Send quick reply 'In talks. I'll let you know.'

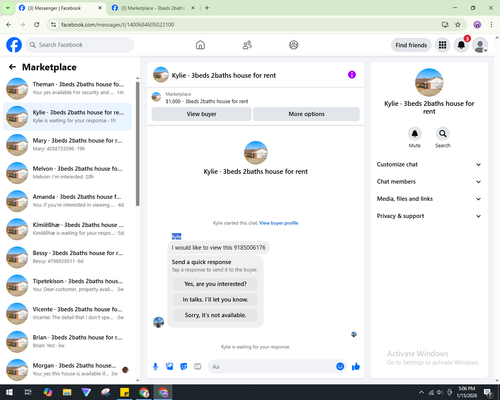[215, 300]
